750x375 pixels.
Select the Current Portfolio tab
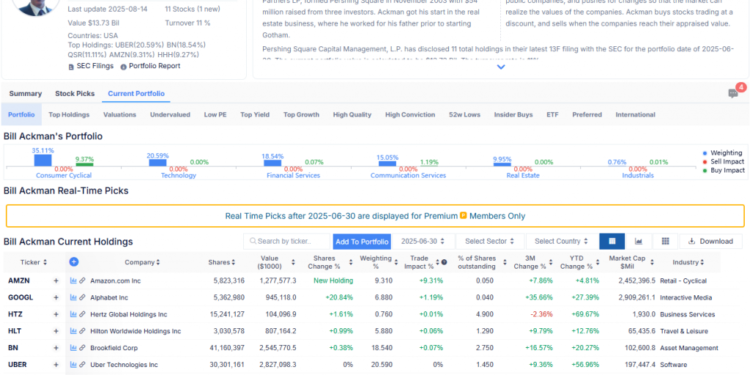[x=136, y=93]
